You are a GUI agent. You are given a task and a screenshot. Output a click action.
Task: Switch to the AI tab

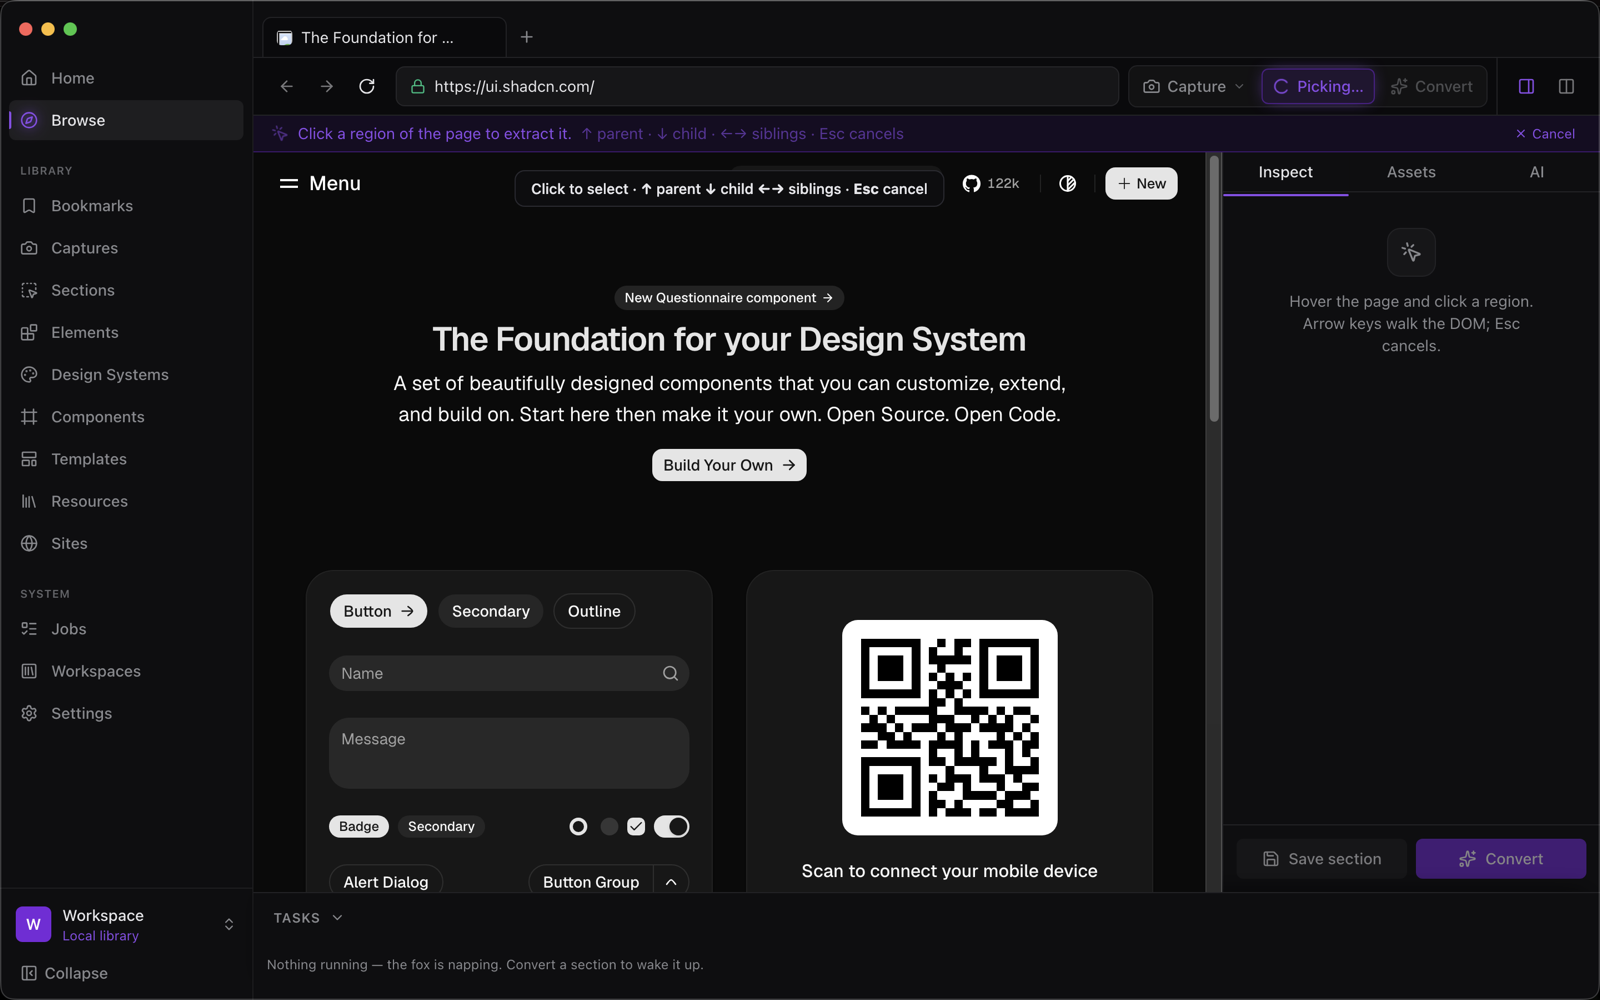pos(1537,173)
